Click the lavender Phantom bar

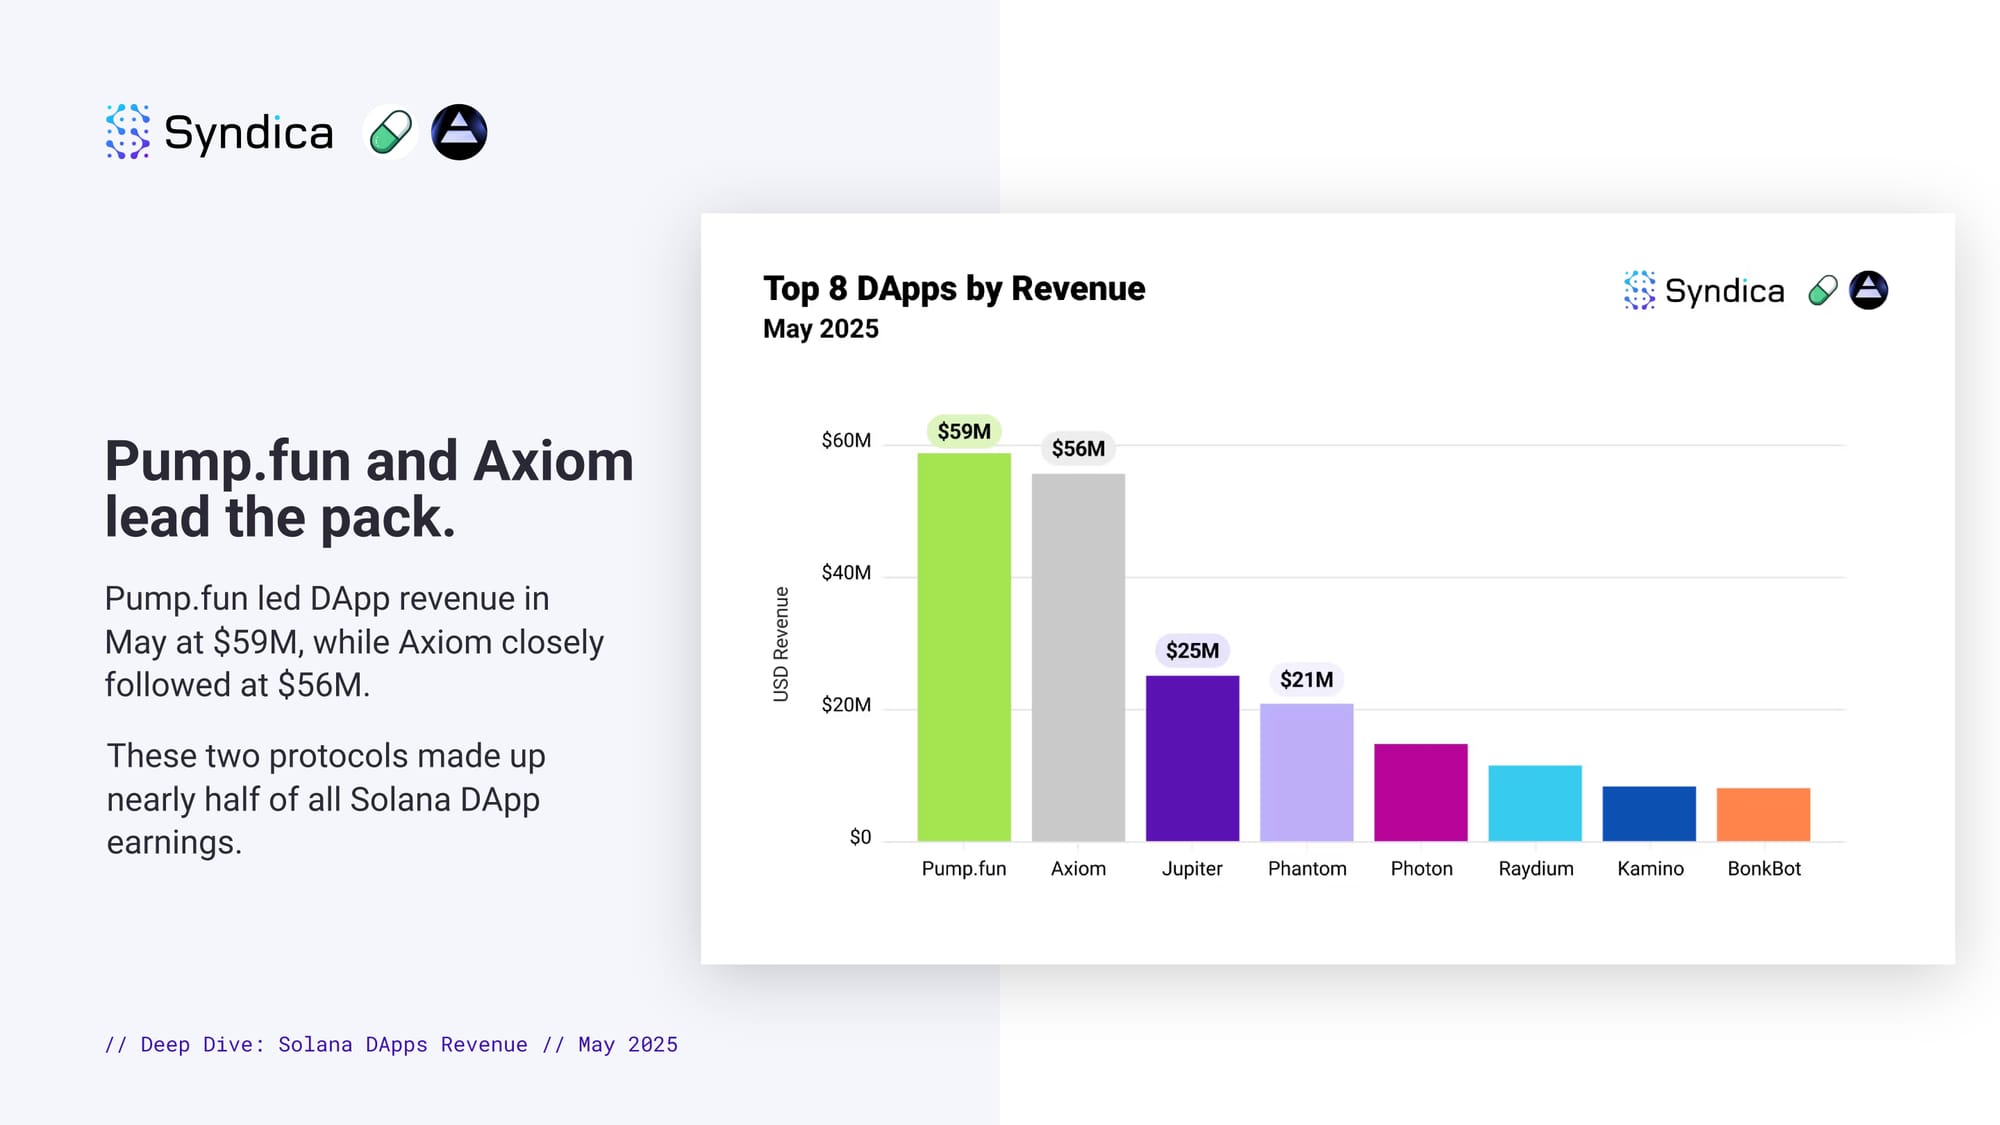click(x=1306, y=772)
